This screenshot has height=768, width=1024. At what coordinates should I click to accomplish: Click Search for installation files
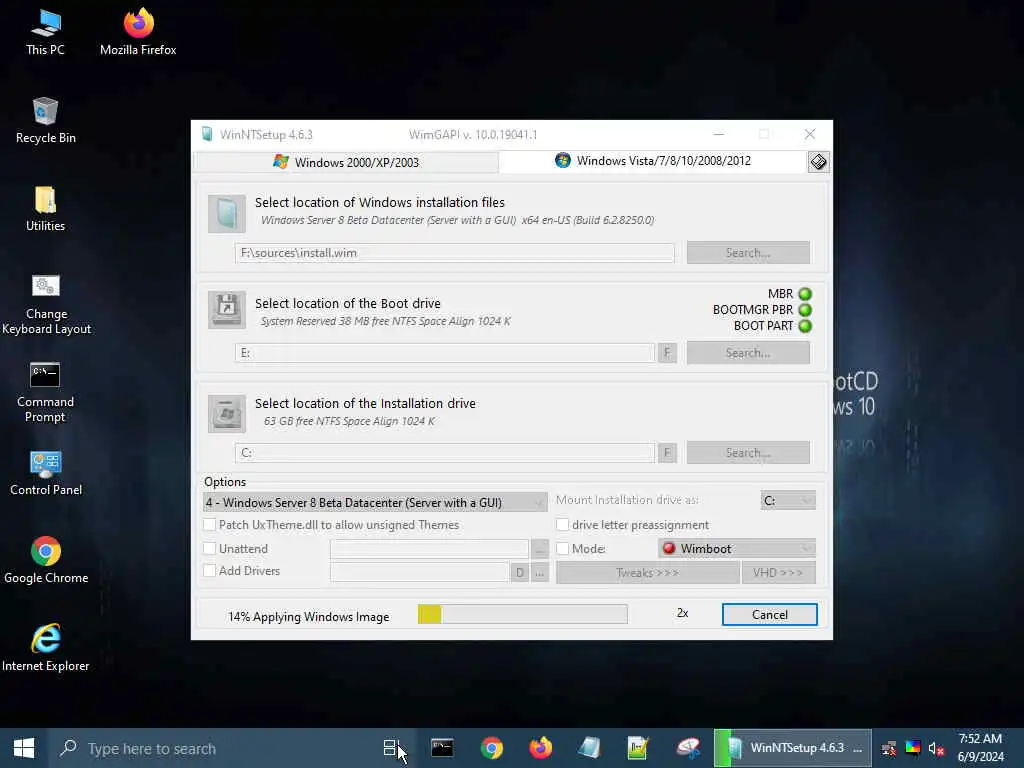[x=748, y=253]
